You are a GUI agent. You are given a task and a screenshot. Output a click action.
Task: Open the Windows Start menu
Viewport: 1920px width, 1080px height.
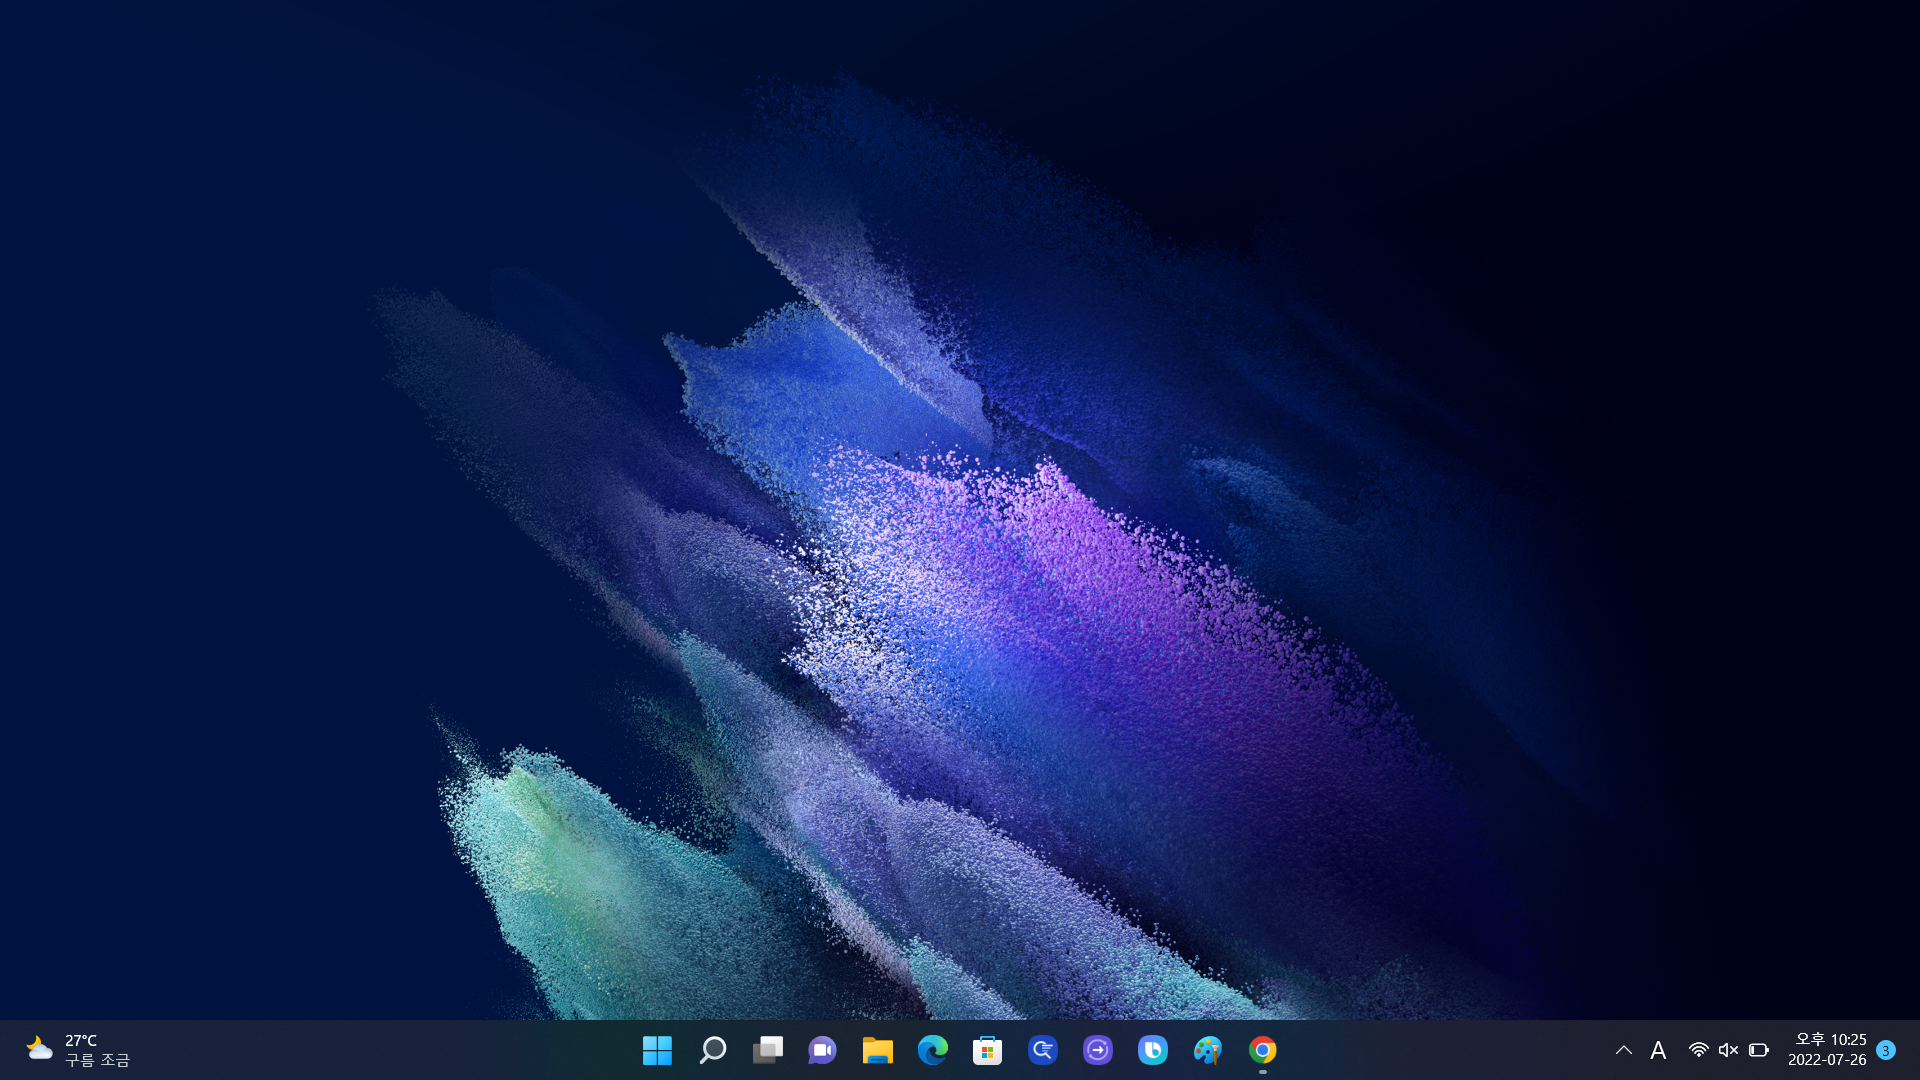[x=657, y=1050]
